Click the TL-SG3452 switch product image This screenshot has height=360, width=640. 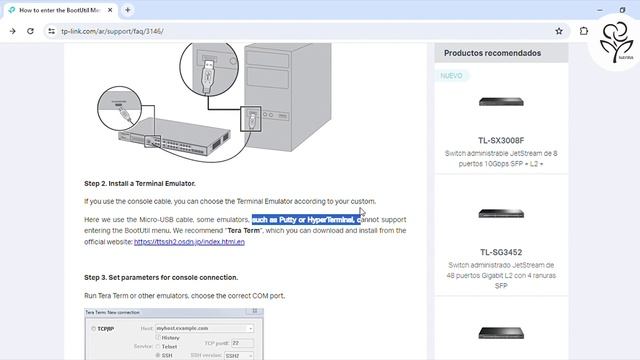[501, 213]
